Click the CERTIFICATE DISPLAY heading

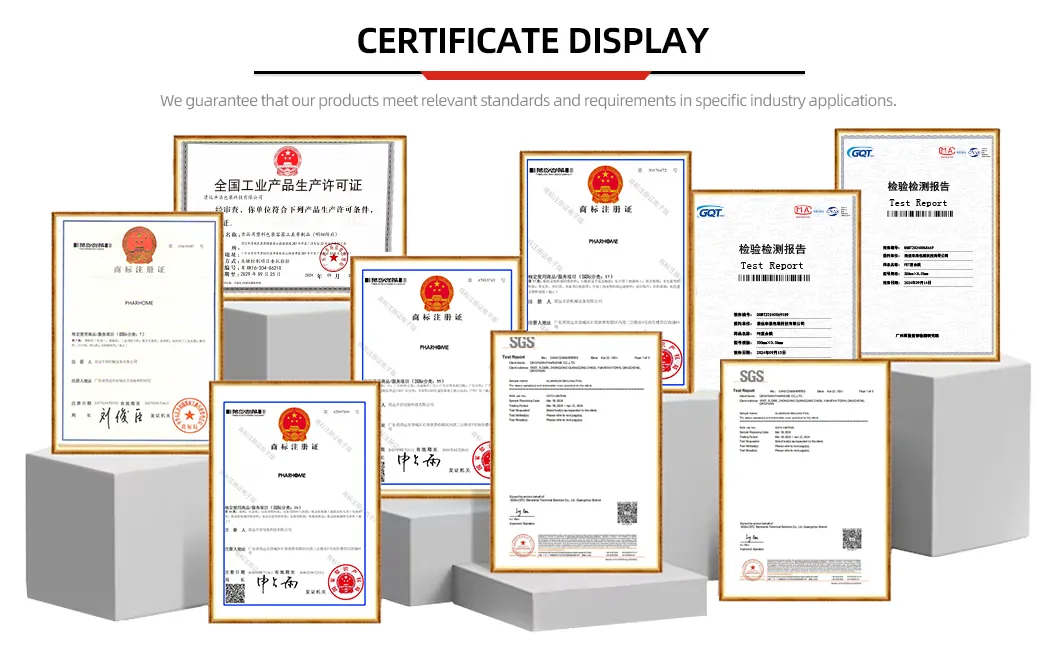pyautogui.click(x=530, y=41)
